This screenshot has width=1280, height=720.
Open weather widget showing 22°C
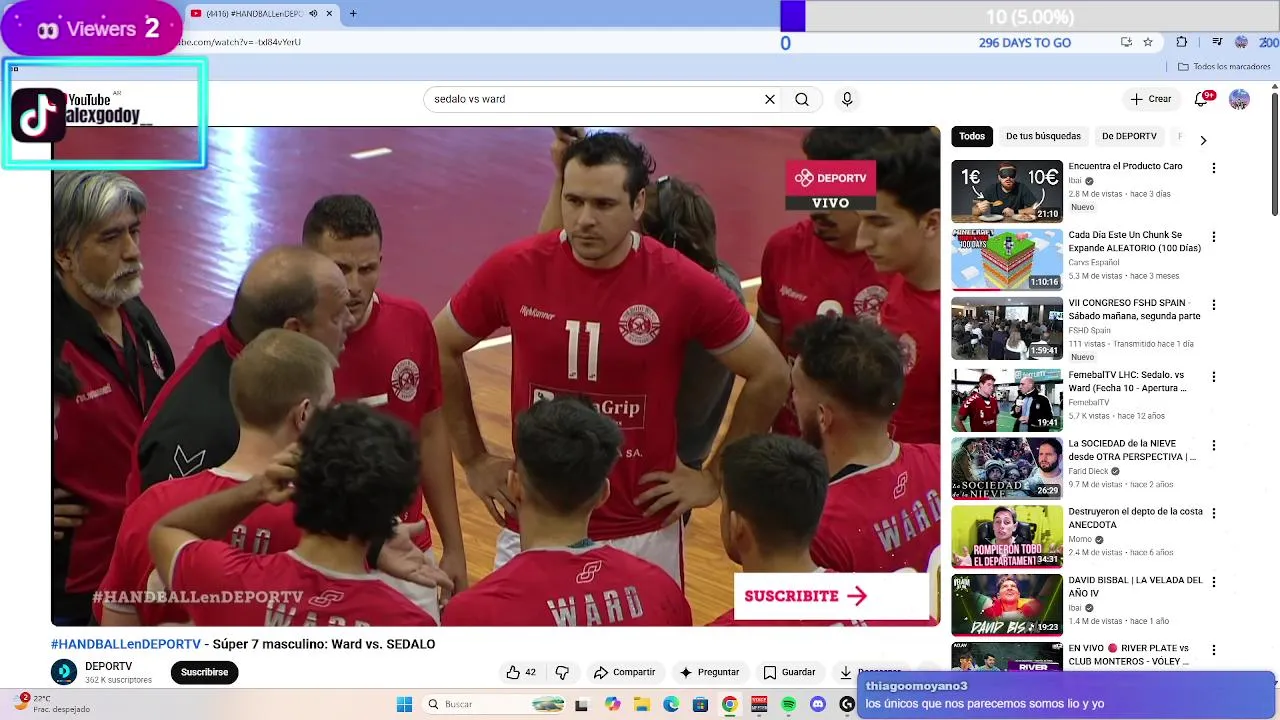point(52,703)
